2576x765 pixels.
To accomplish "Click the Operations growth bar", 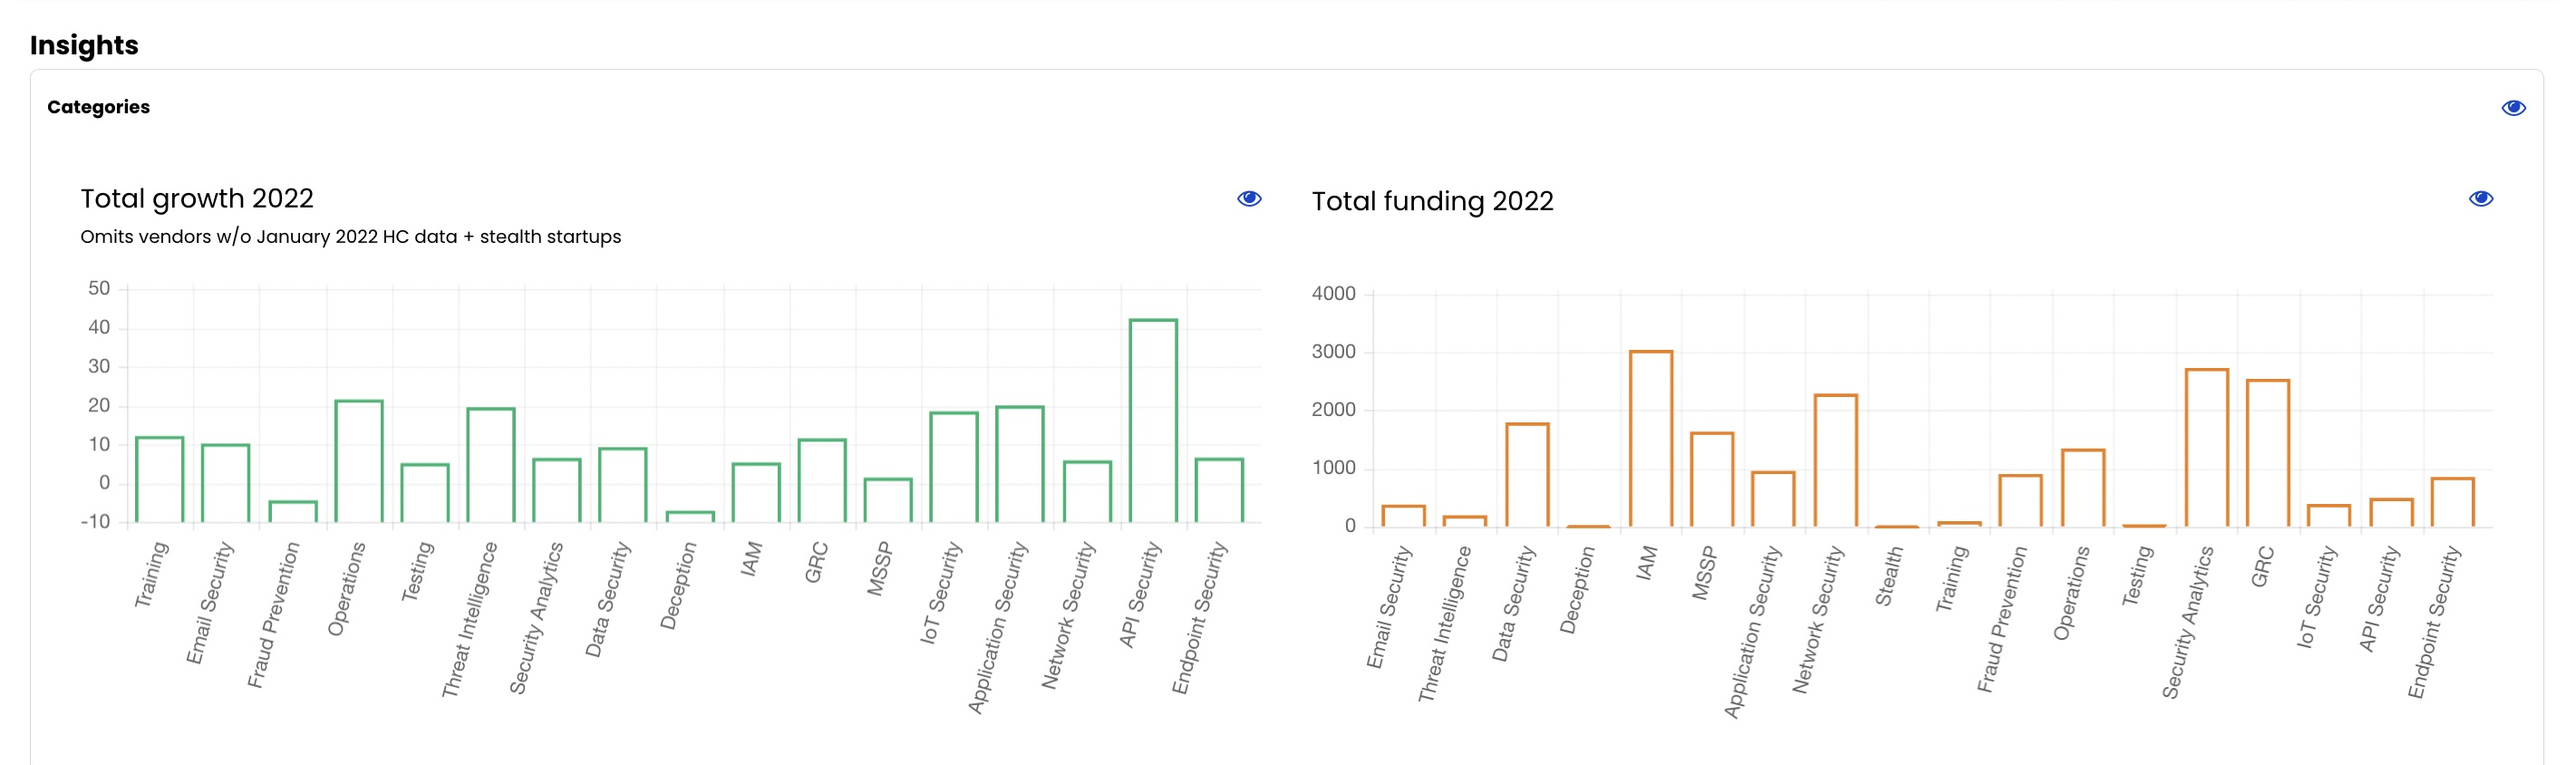I will tap(359, 461).
